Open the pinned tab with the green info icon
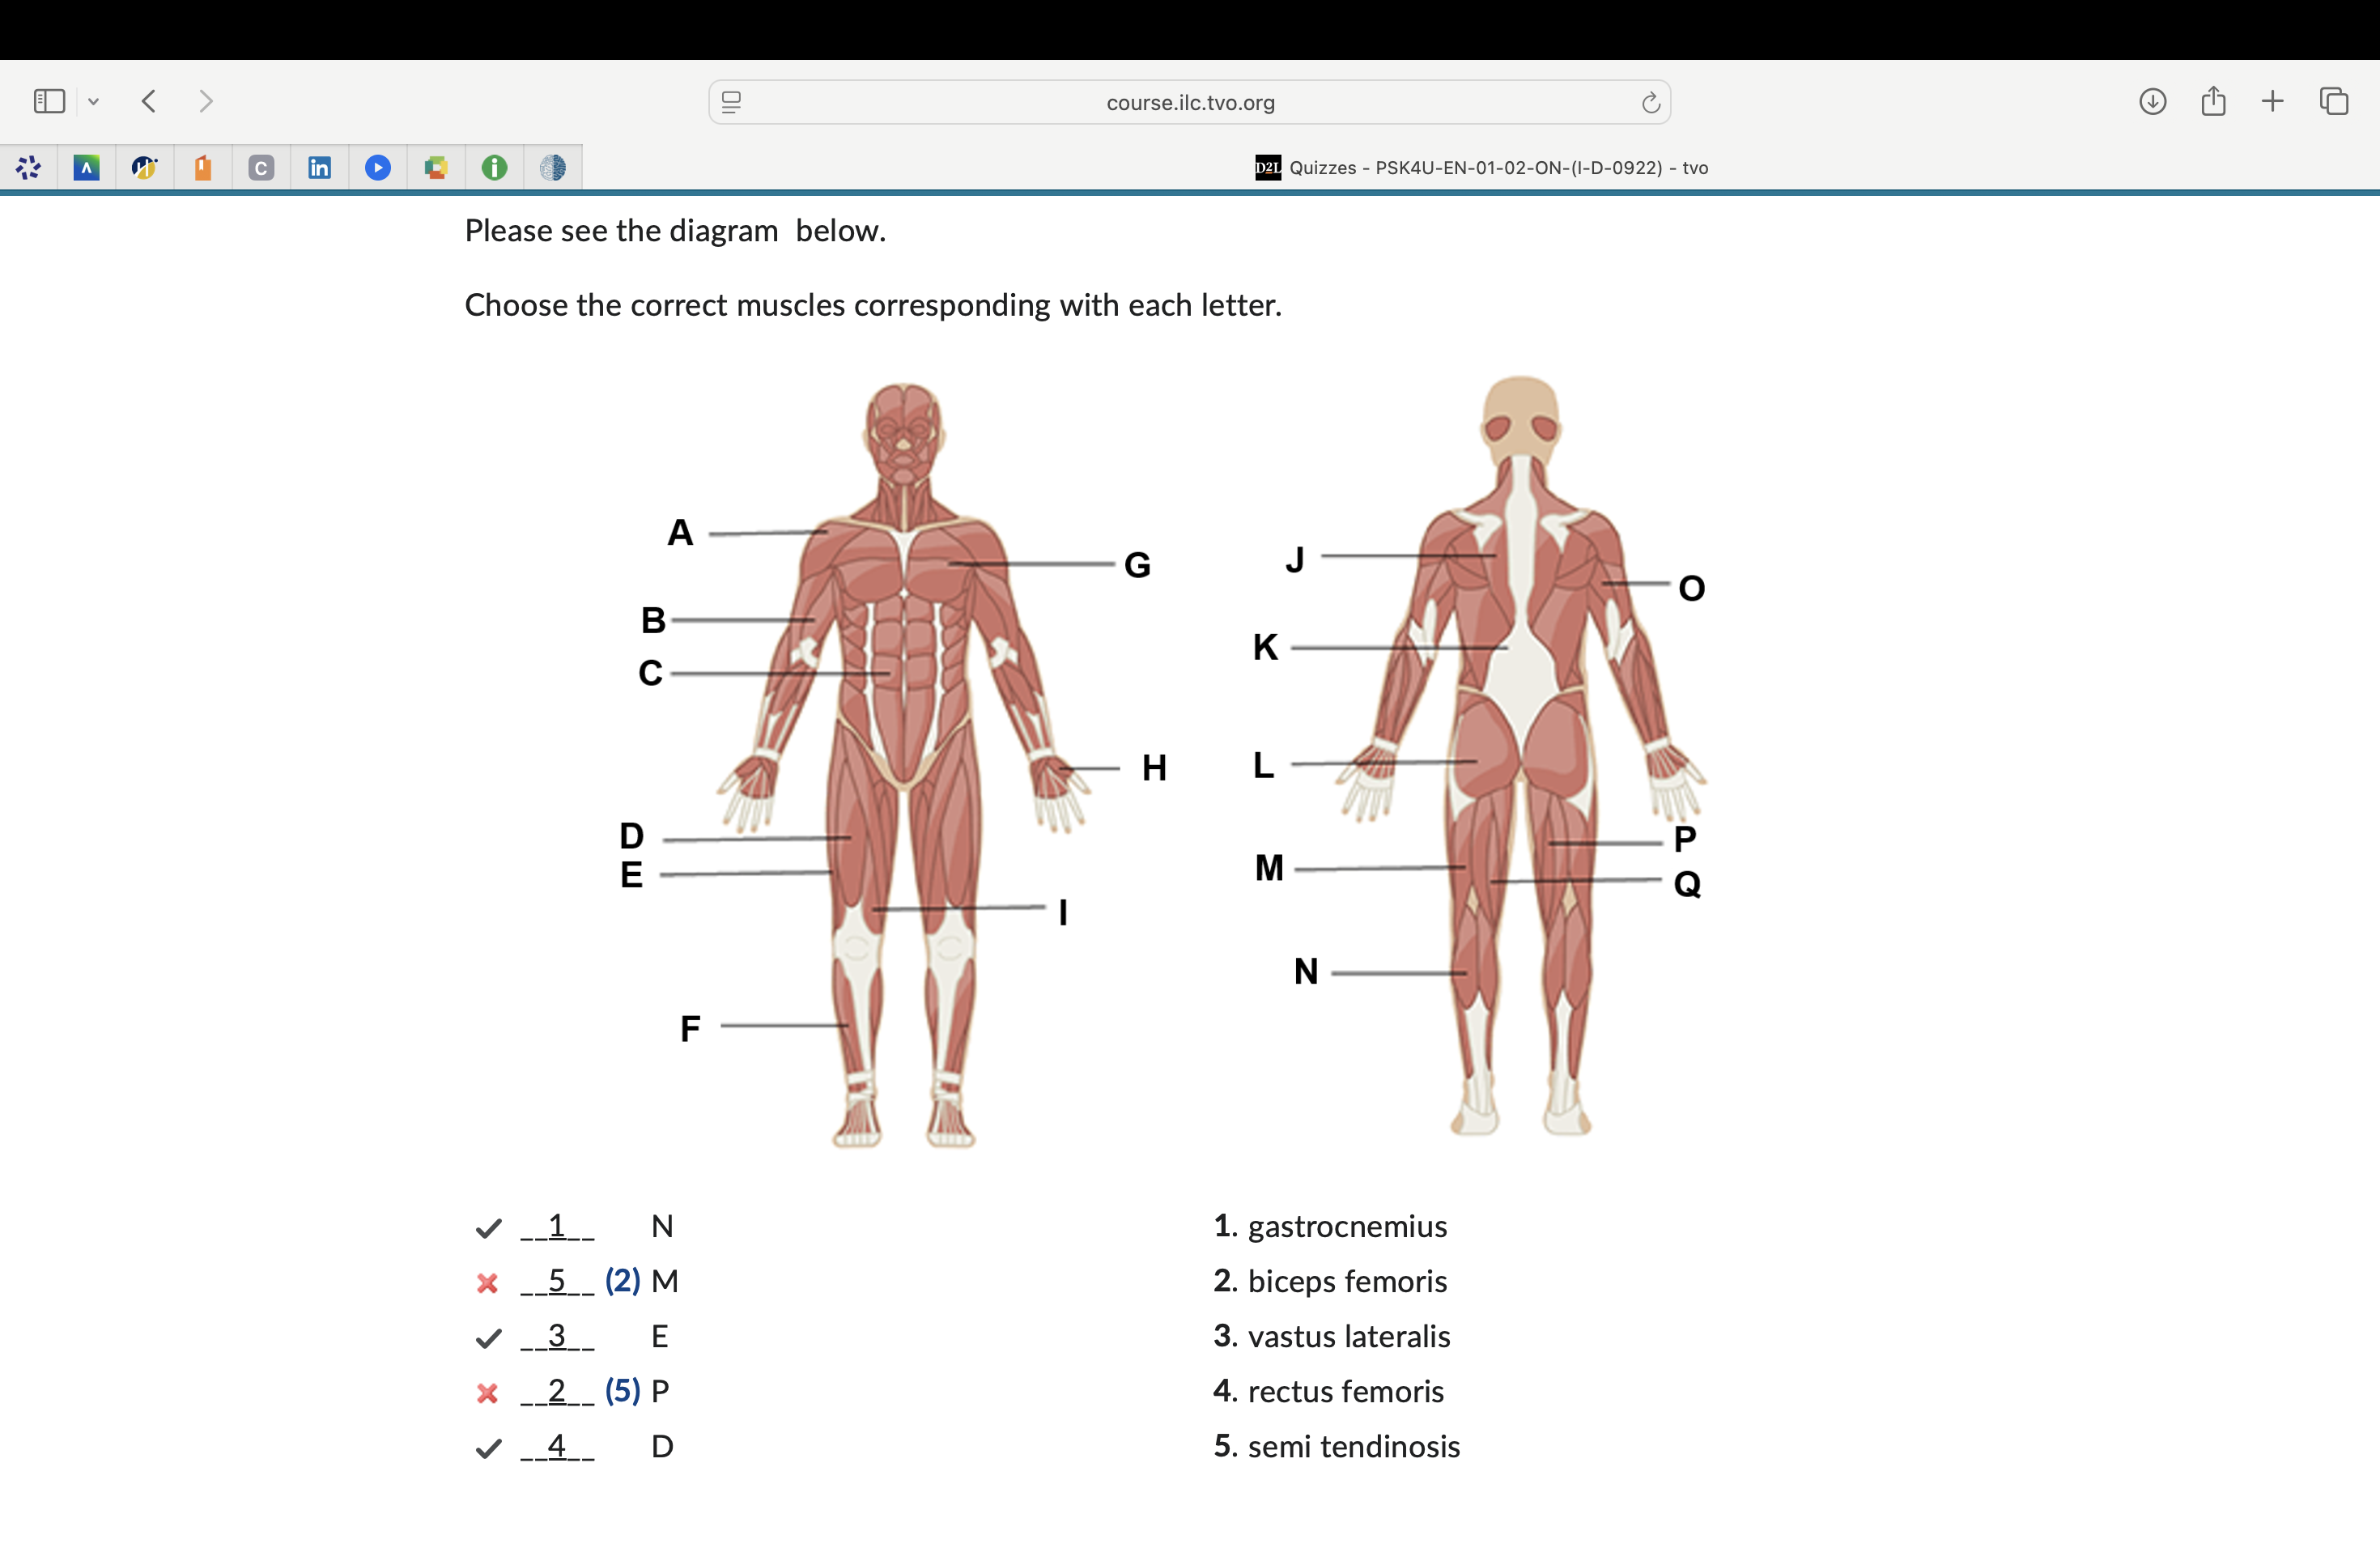Viewport: 2380px width, 1548px height. coord(494,167)
